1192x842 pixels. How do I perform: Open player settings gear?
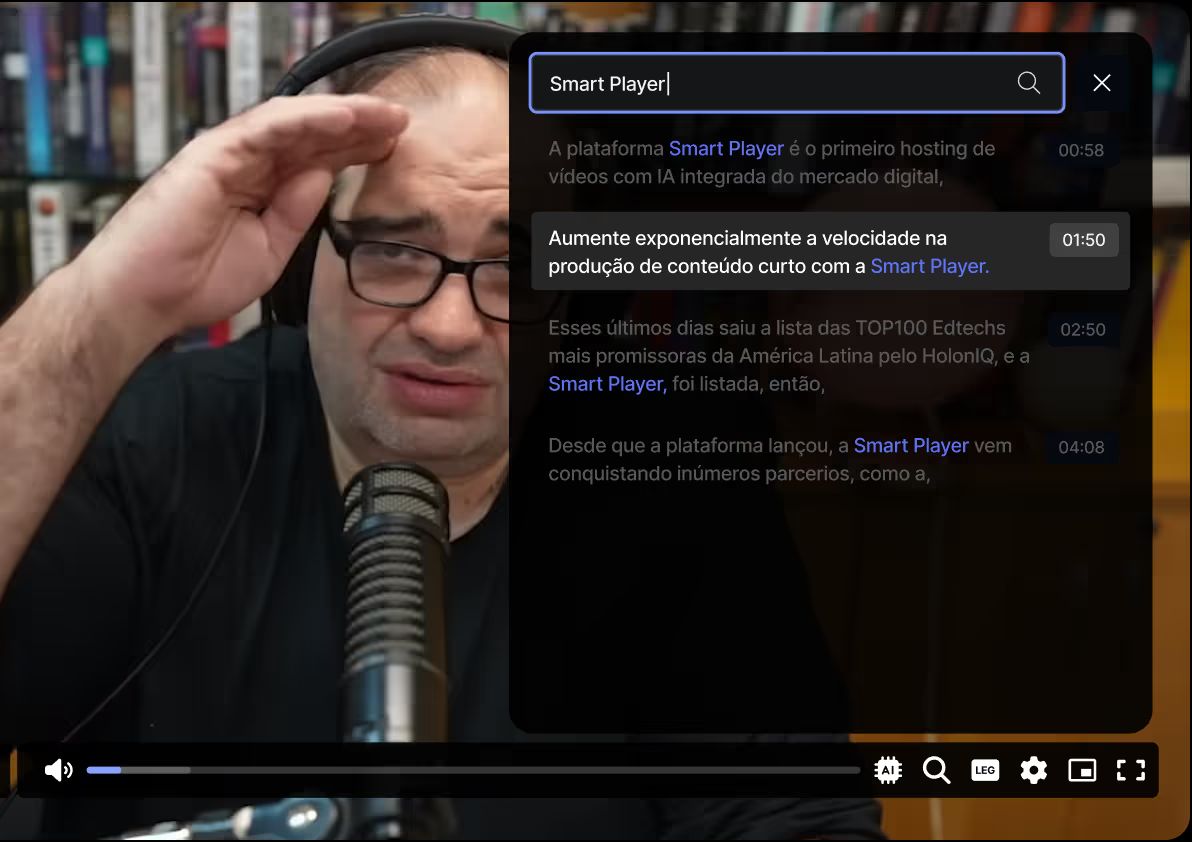pyautogui.click(x=1033, y=770)
